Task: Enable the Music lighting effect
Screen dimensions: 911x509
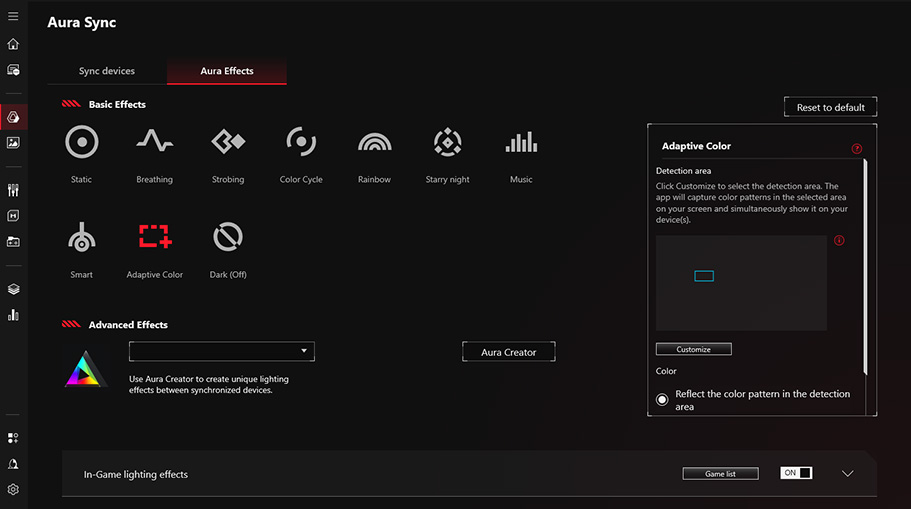Action: [x=521, y=143]
